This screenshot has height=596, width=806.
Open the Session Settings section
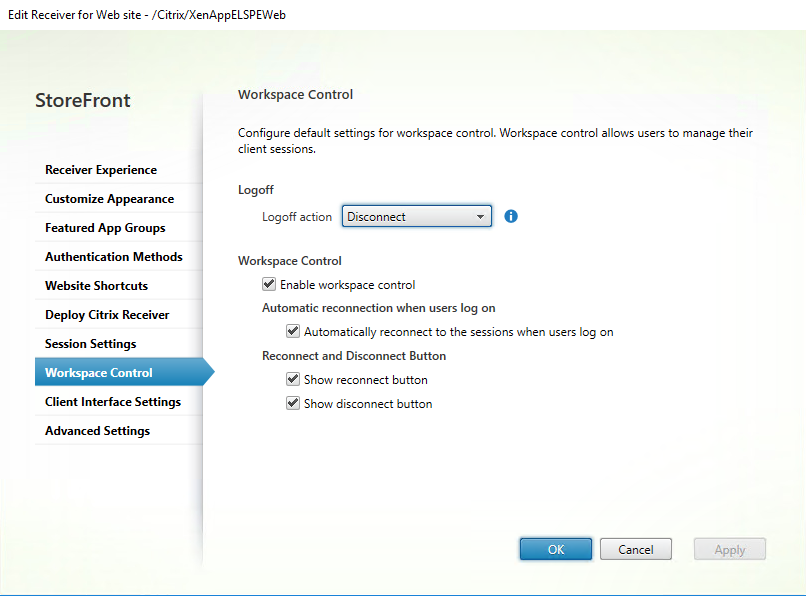point(91,344)
